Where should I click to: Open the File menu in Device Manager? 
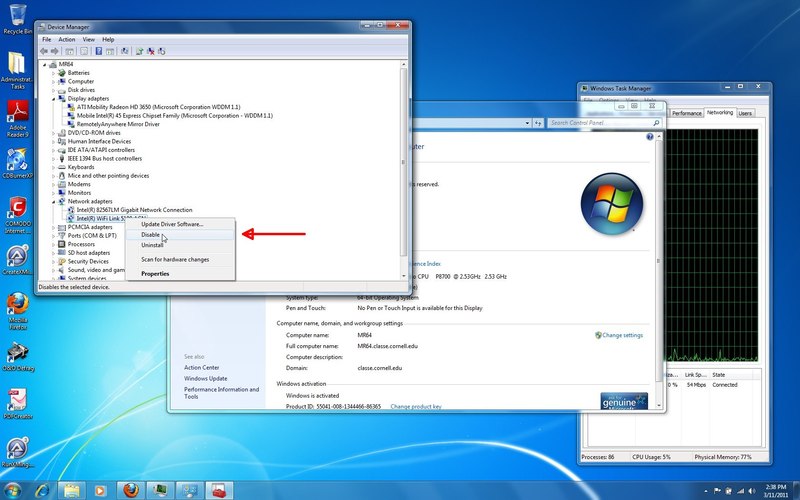point(46,39)
